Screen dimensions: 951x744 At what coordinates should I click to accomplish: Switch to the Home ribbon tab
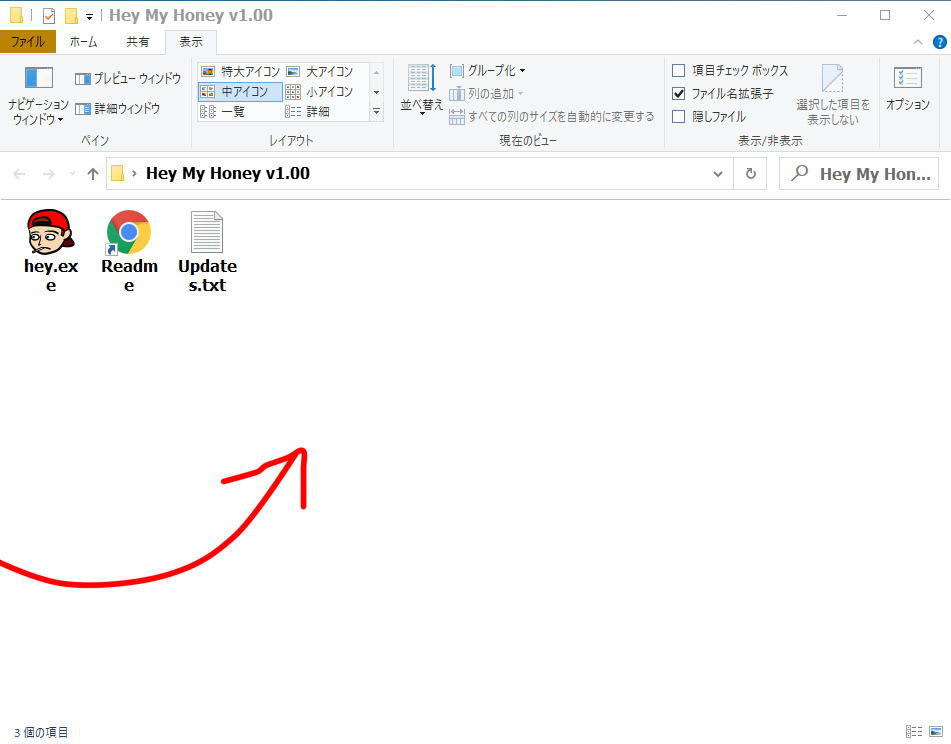pos(83,42)
